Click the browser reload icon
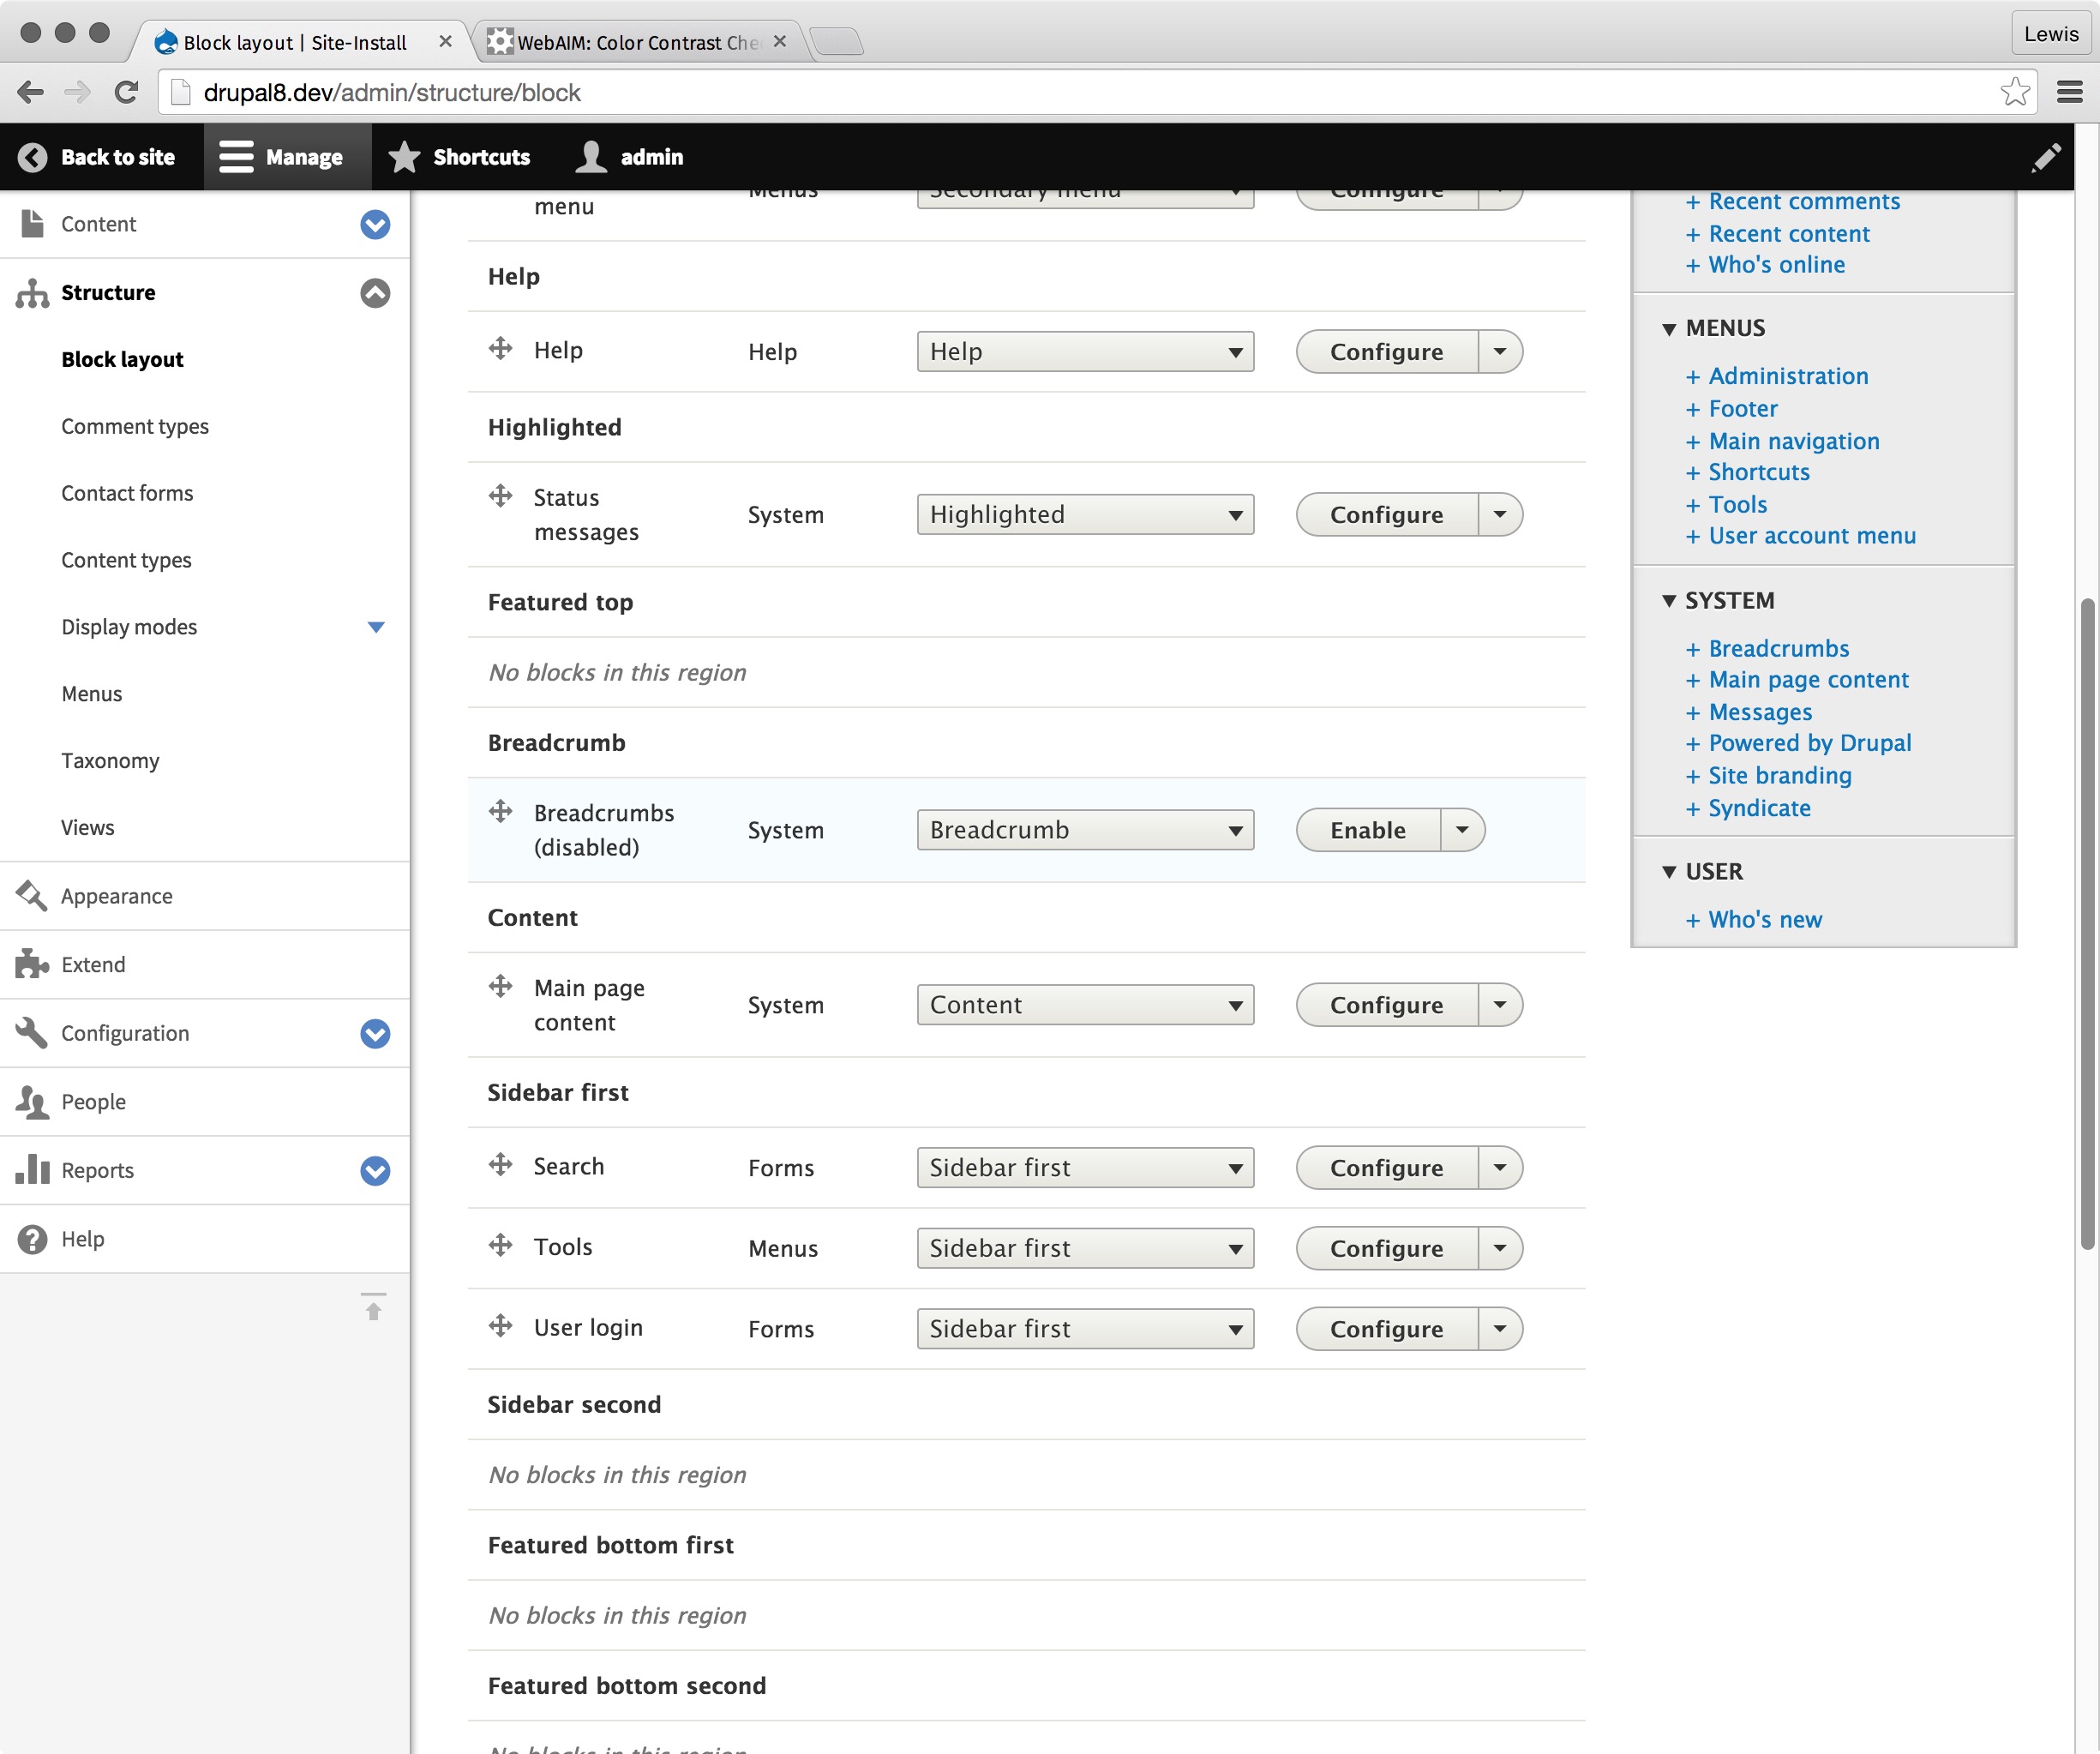 126,92
